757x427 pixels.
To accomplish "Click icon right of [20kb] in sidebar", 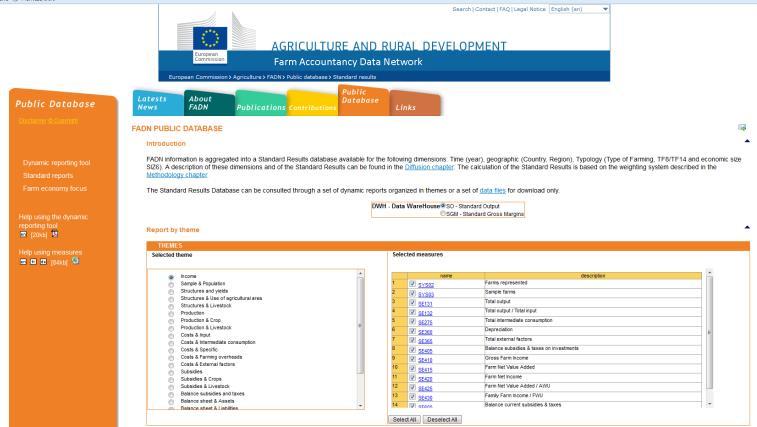I will click(x=55, y=234).
